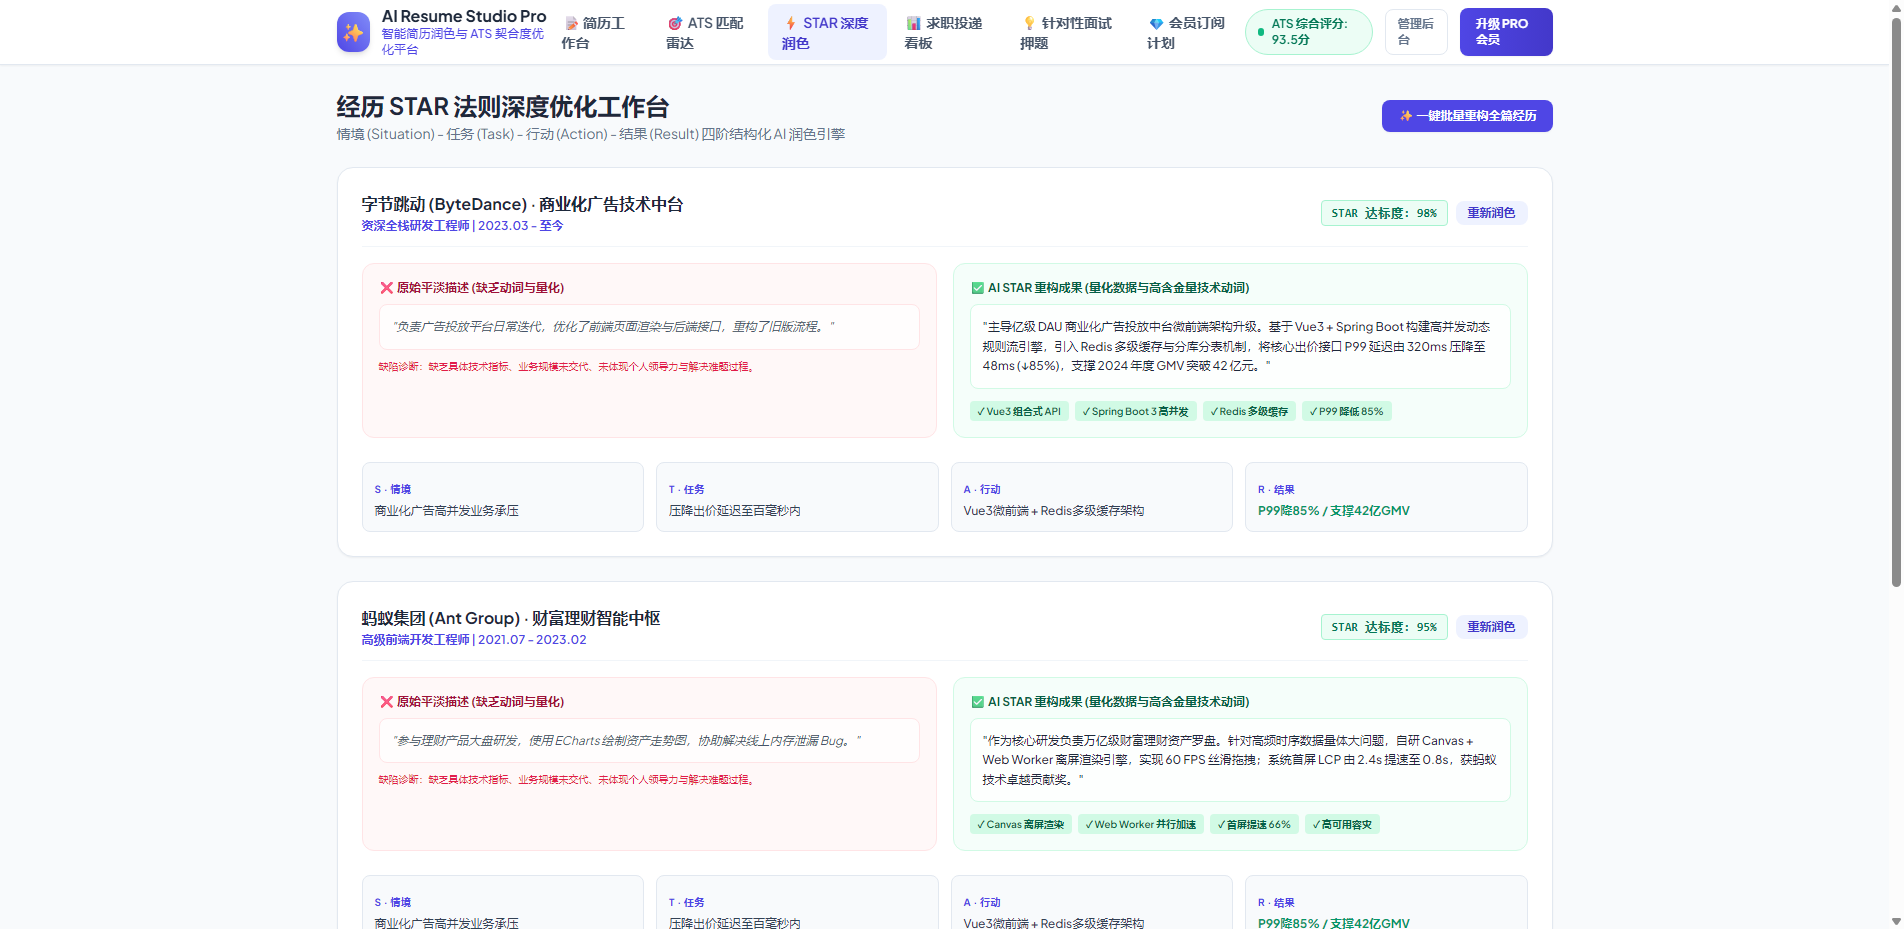Click the STAR 达标度 98% badge
The height and width of the screenshot is (929, 1904).
point(1384,213)
